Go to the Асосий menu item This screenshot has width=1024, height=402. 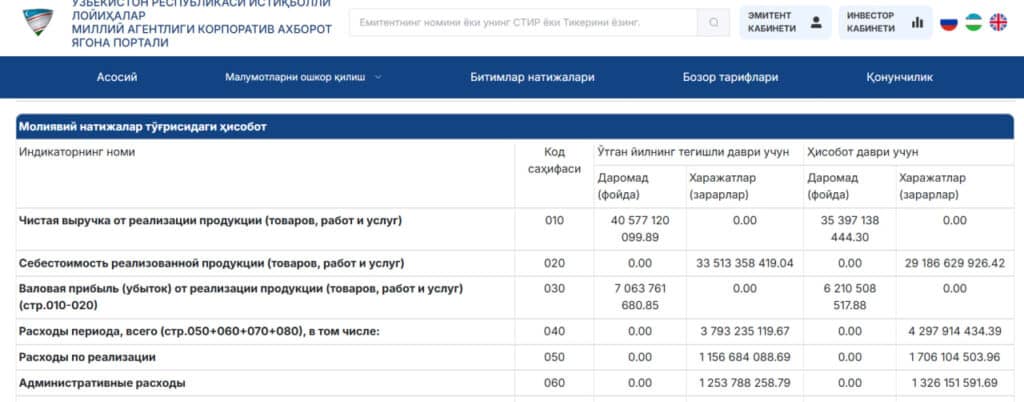[117, 77]
